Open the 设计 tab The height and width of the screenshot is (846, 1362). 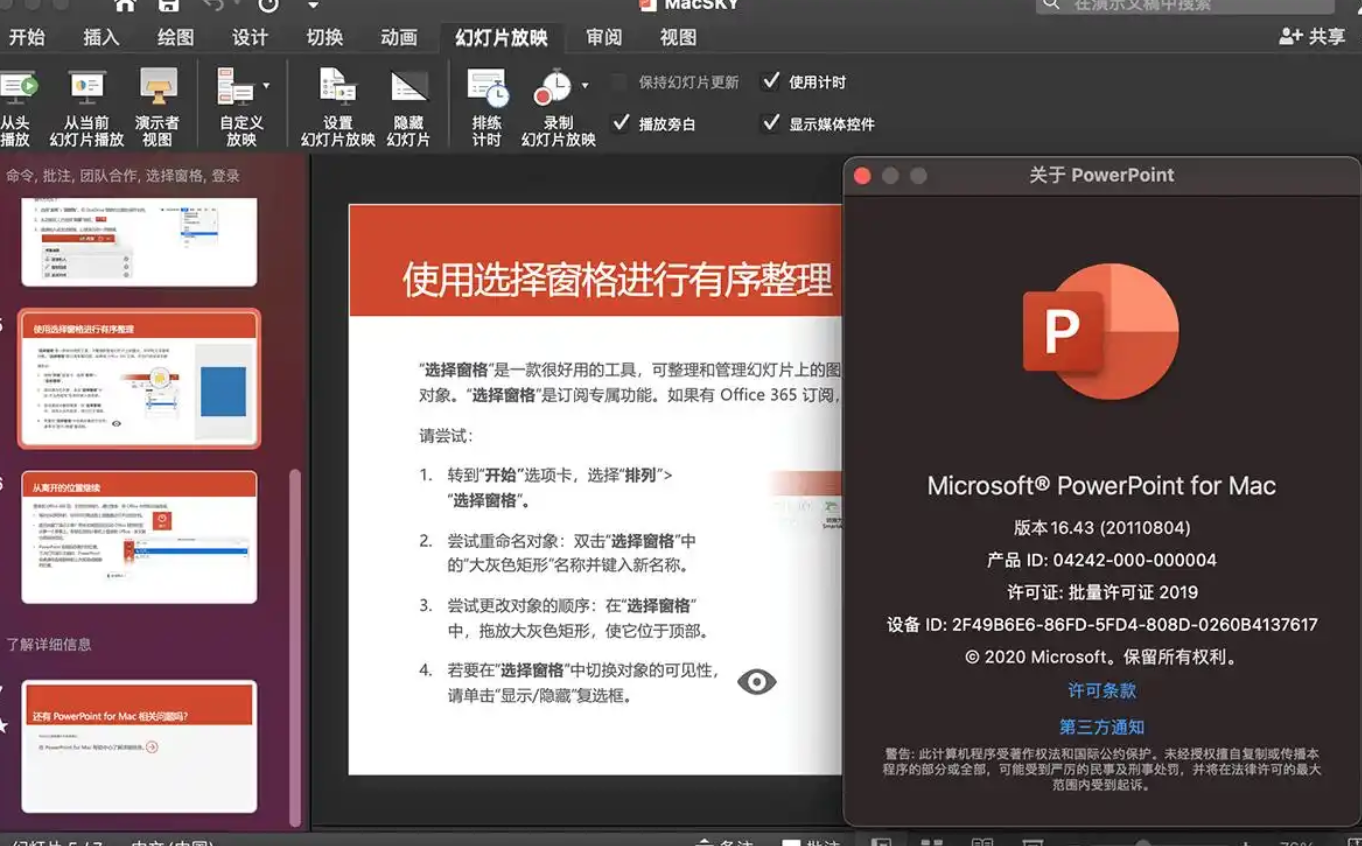pos(250,37)
